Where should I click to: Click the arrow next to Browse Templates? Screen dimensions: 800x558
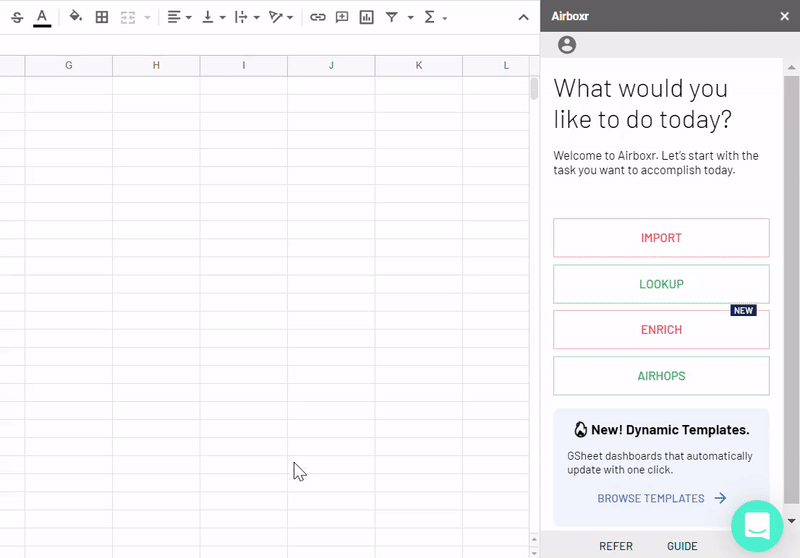(x=720, y=498)
